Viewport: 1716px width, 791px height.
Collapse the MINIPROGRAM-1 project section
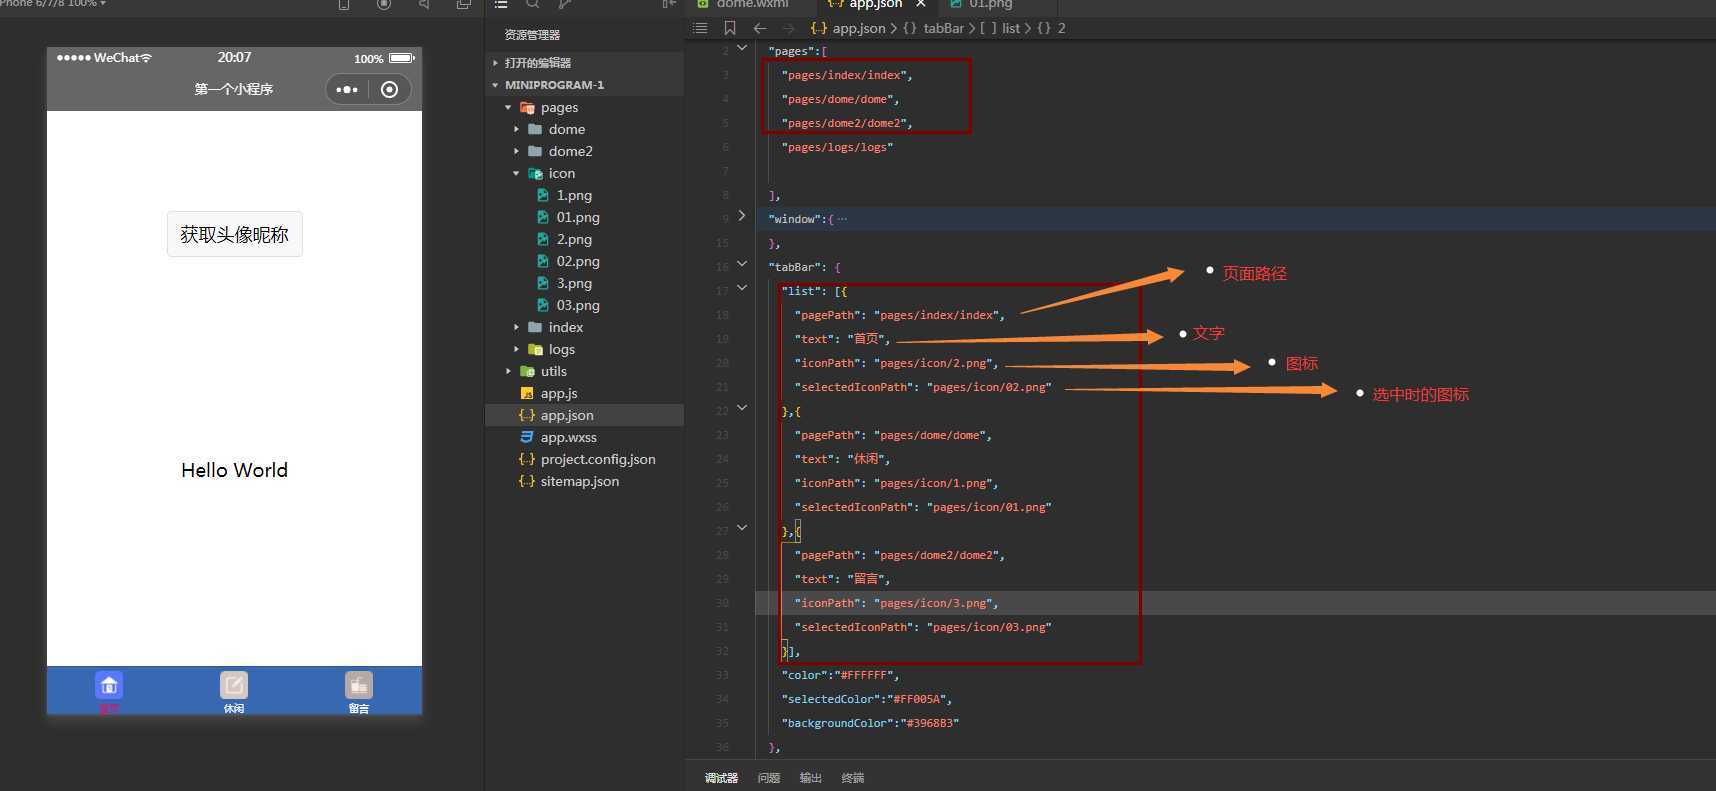click(x=584, y=85)
